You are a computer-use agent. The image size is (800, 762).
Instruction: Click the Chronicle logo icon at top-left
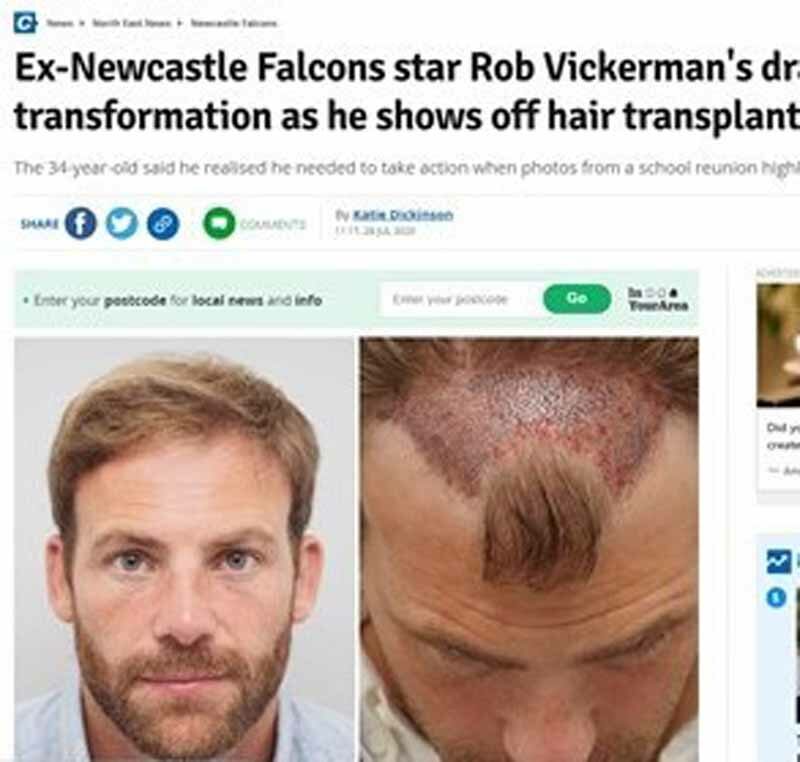[x=25, y=23]
